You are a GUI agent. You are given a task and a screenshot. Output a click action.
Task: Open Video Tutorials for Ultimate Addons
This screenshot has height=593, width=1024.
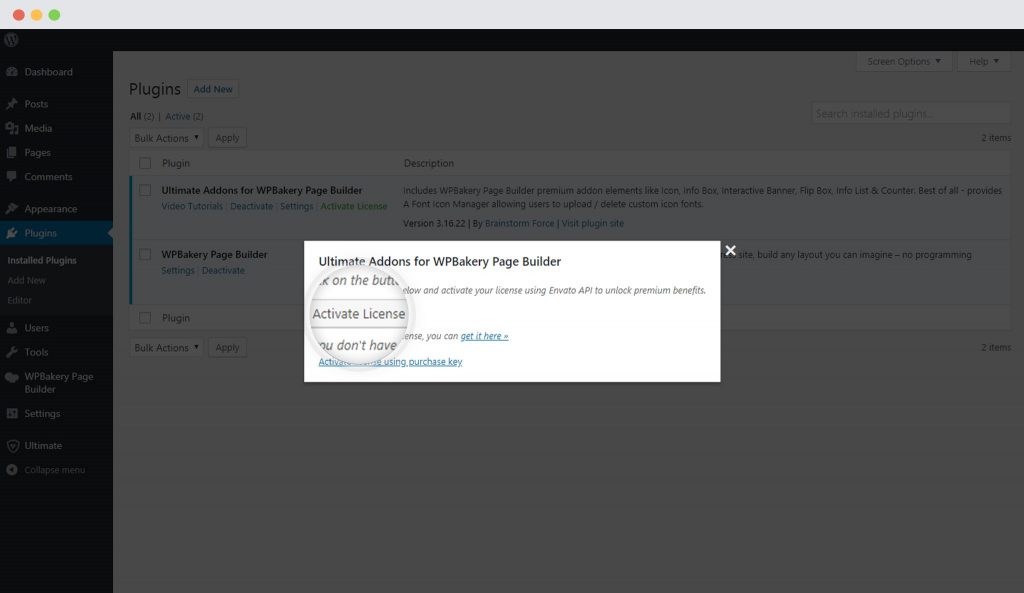point(192,206)
